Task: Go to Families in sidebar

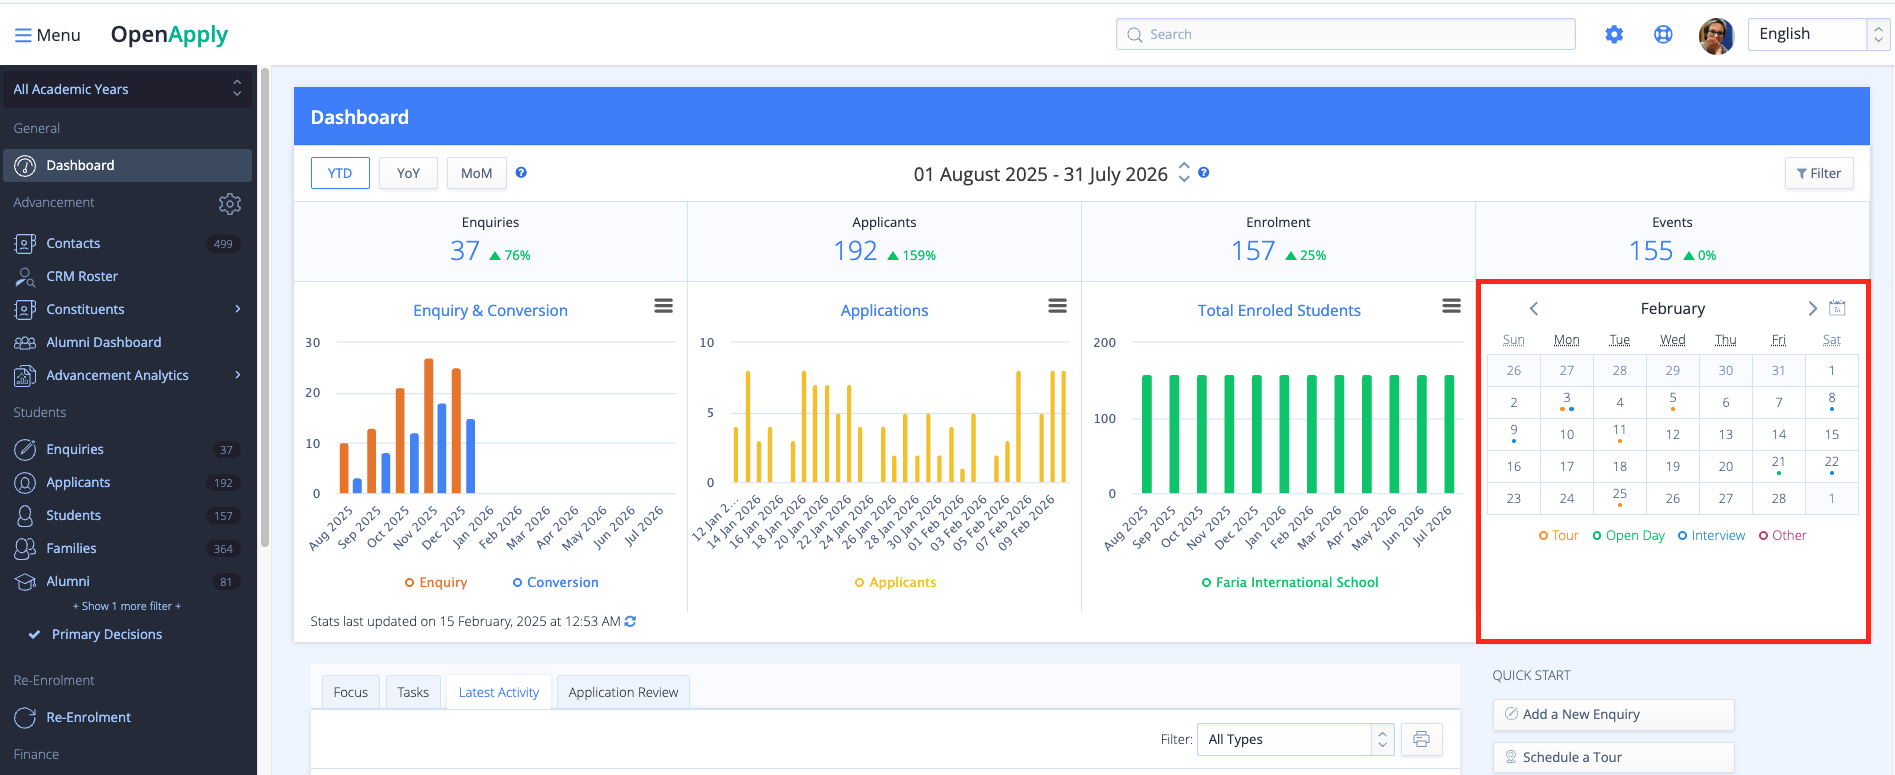Action: (71, 548)
